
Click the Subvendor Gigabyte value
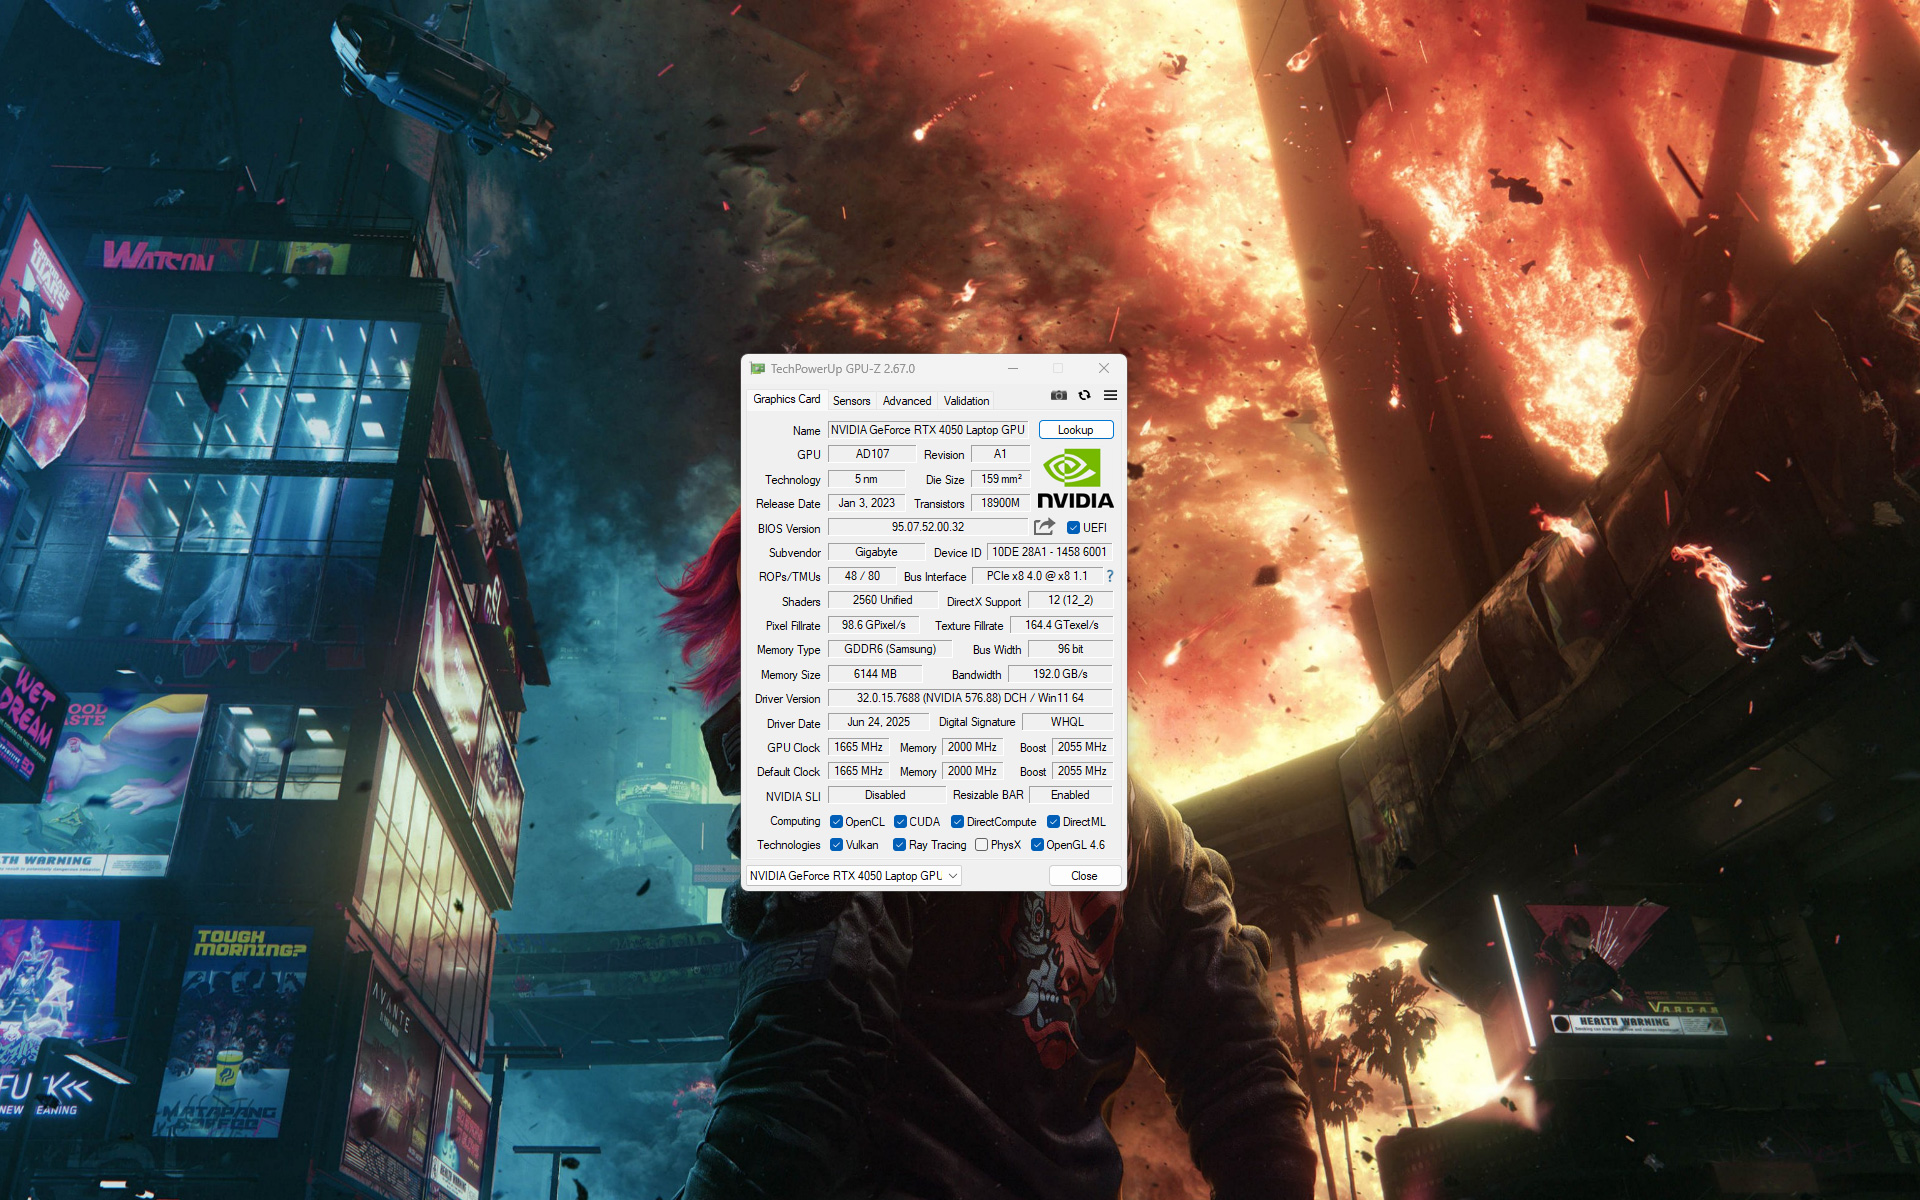[x=876, y=552]
